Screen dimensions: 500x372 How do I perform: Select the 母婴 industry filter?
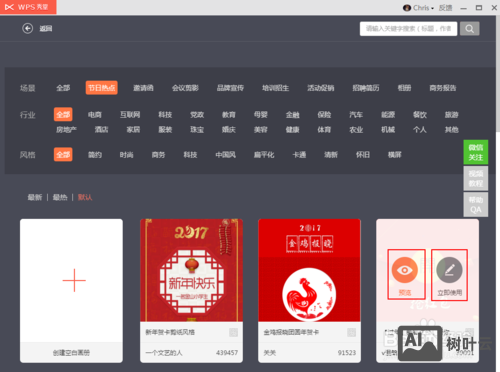tap(261, 115)
